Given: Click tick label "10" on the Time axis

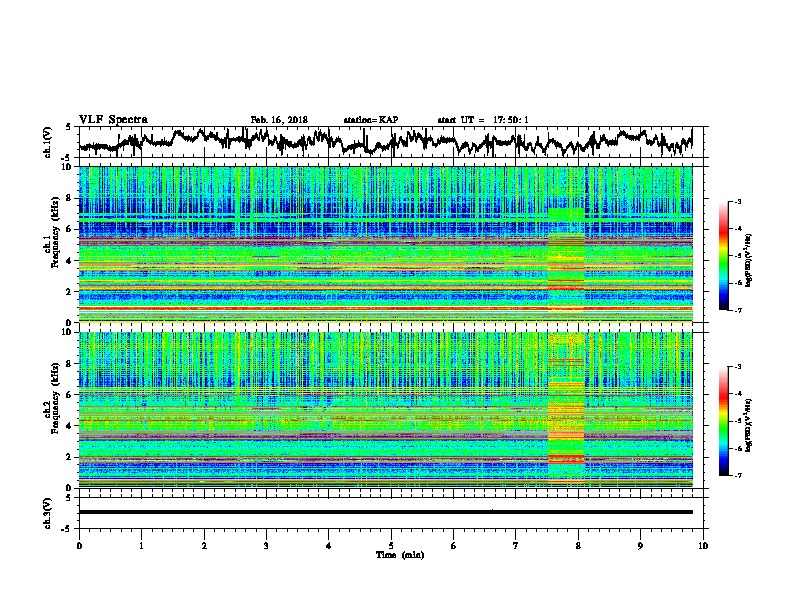Looking at the screenshot, I should tap(703, 546).
